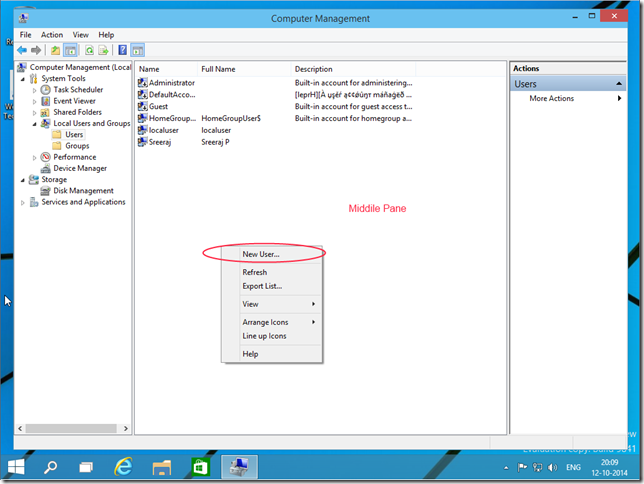Choose Line up Icons from context menu

click(x=272, y=336)
